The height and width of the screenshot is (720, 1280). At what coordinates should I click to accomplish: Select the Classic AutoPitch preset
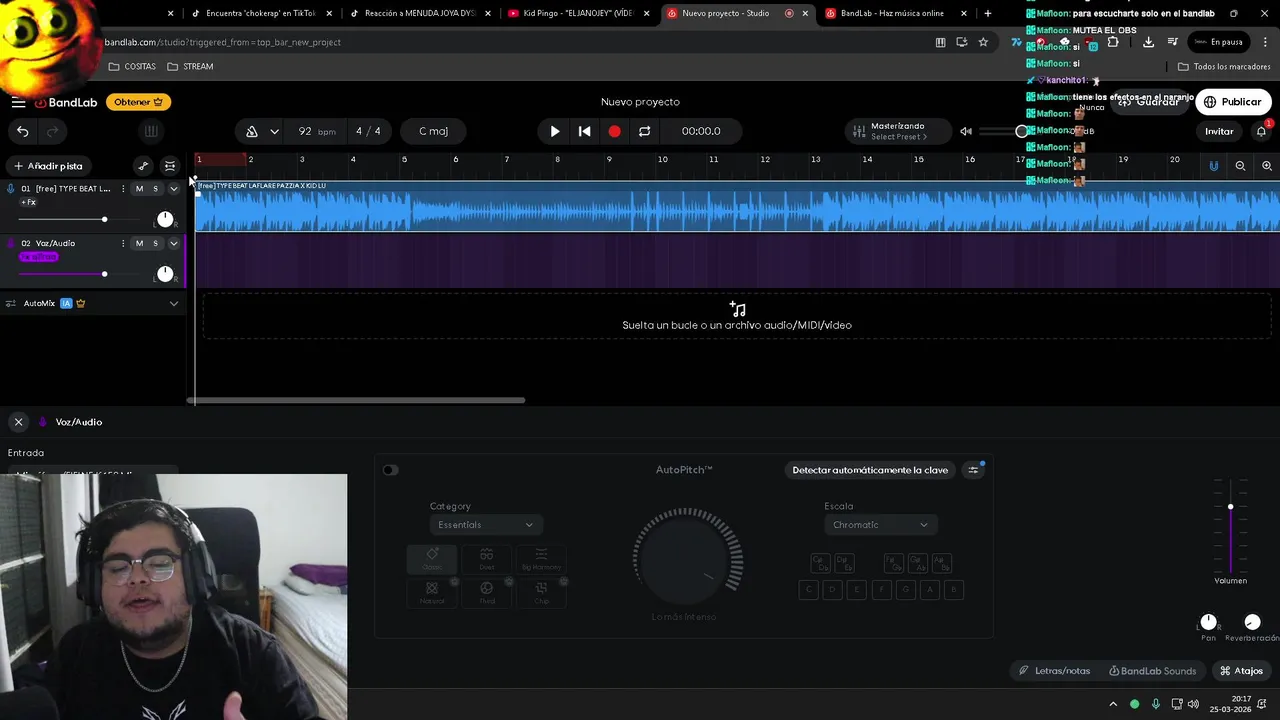pyautogui.click(x=432, y=559)
